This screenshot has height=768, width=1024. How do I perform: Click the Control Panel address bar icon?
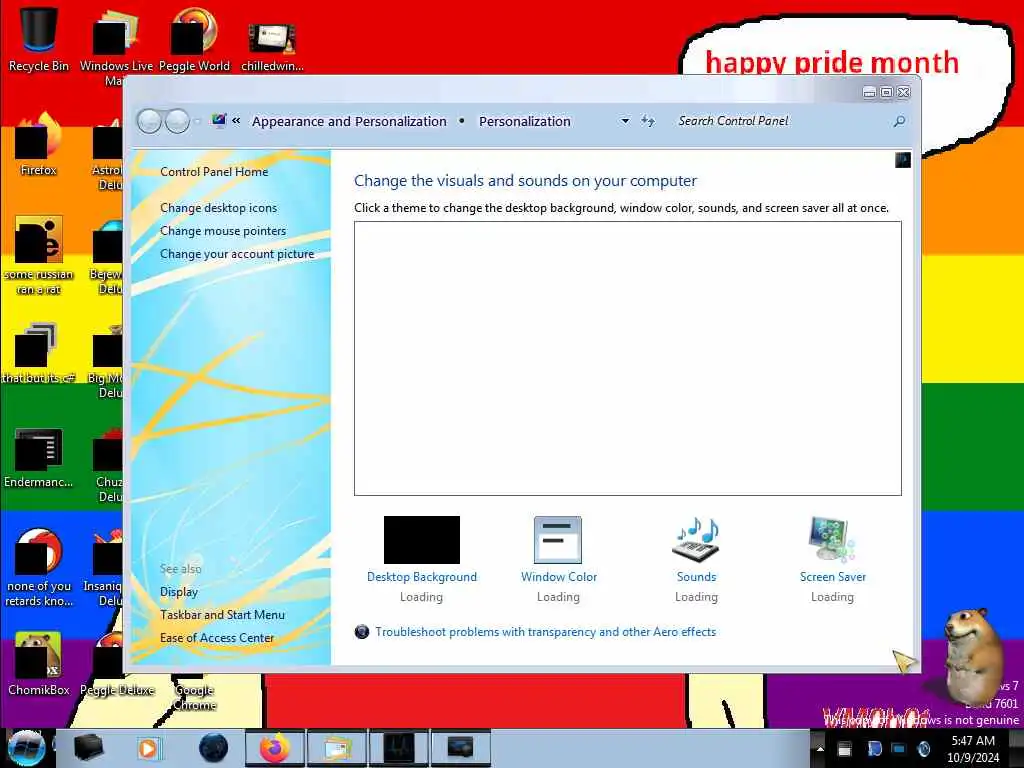click(219, 120)
